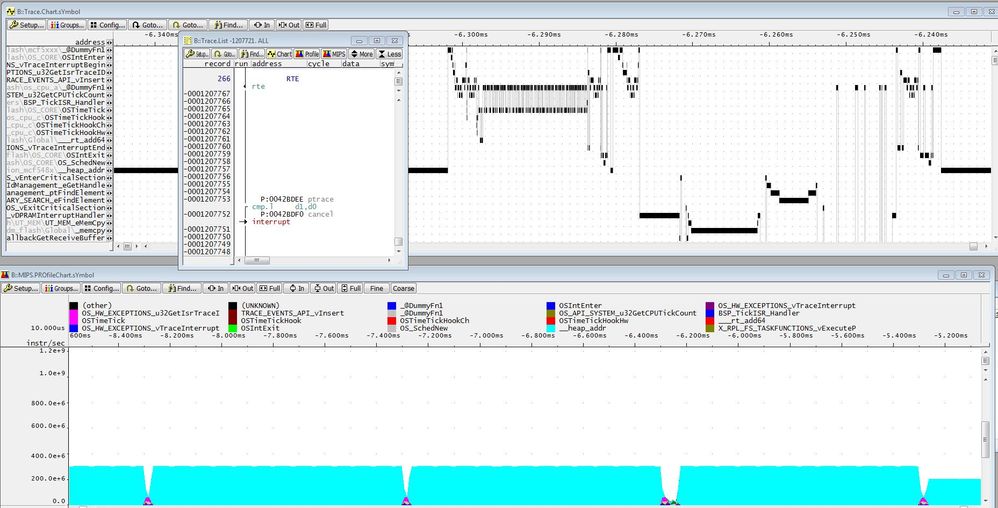Open Groups in the Trace.Chart window toolbar

click(x=66, y=25)
